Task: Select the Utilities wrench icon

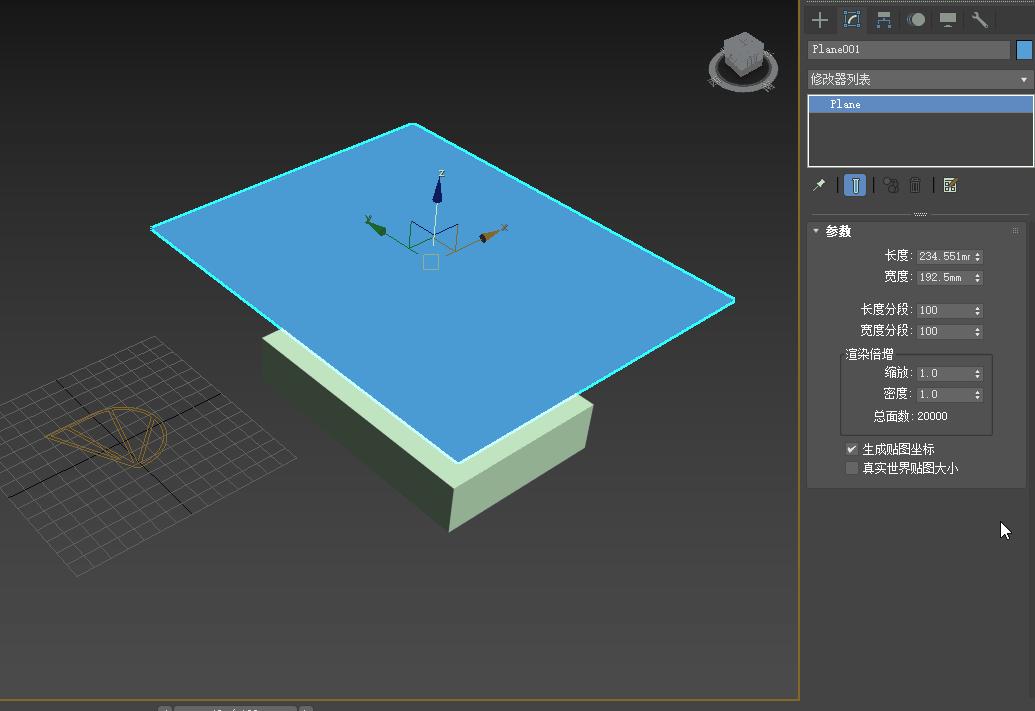Action: point(979,19)
